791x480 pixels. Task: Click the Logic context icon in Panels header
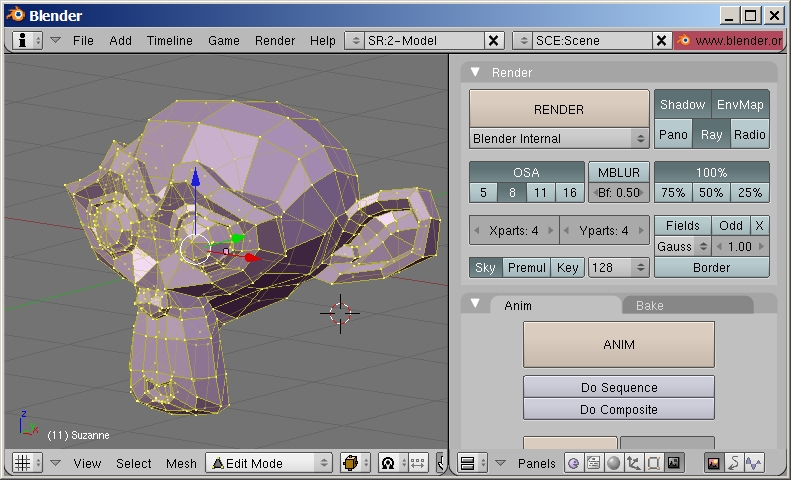coord(573,463)
